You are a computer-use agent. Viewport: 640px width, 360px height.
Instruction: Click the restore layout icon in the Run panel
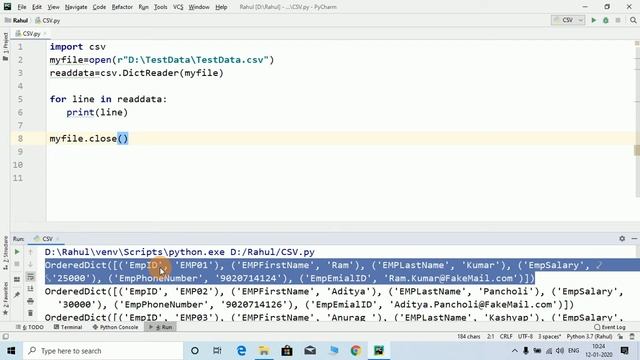coord(17,280)
